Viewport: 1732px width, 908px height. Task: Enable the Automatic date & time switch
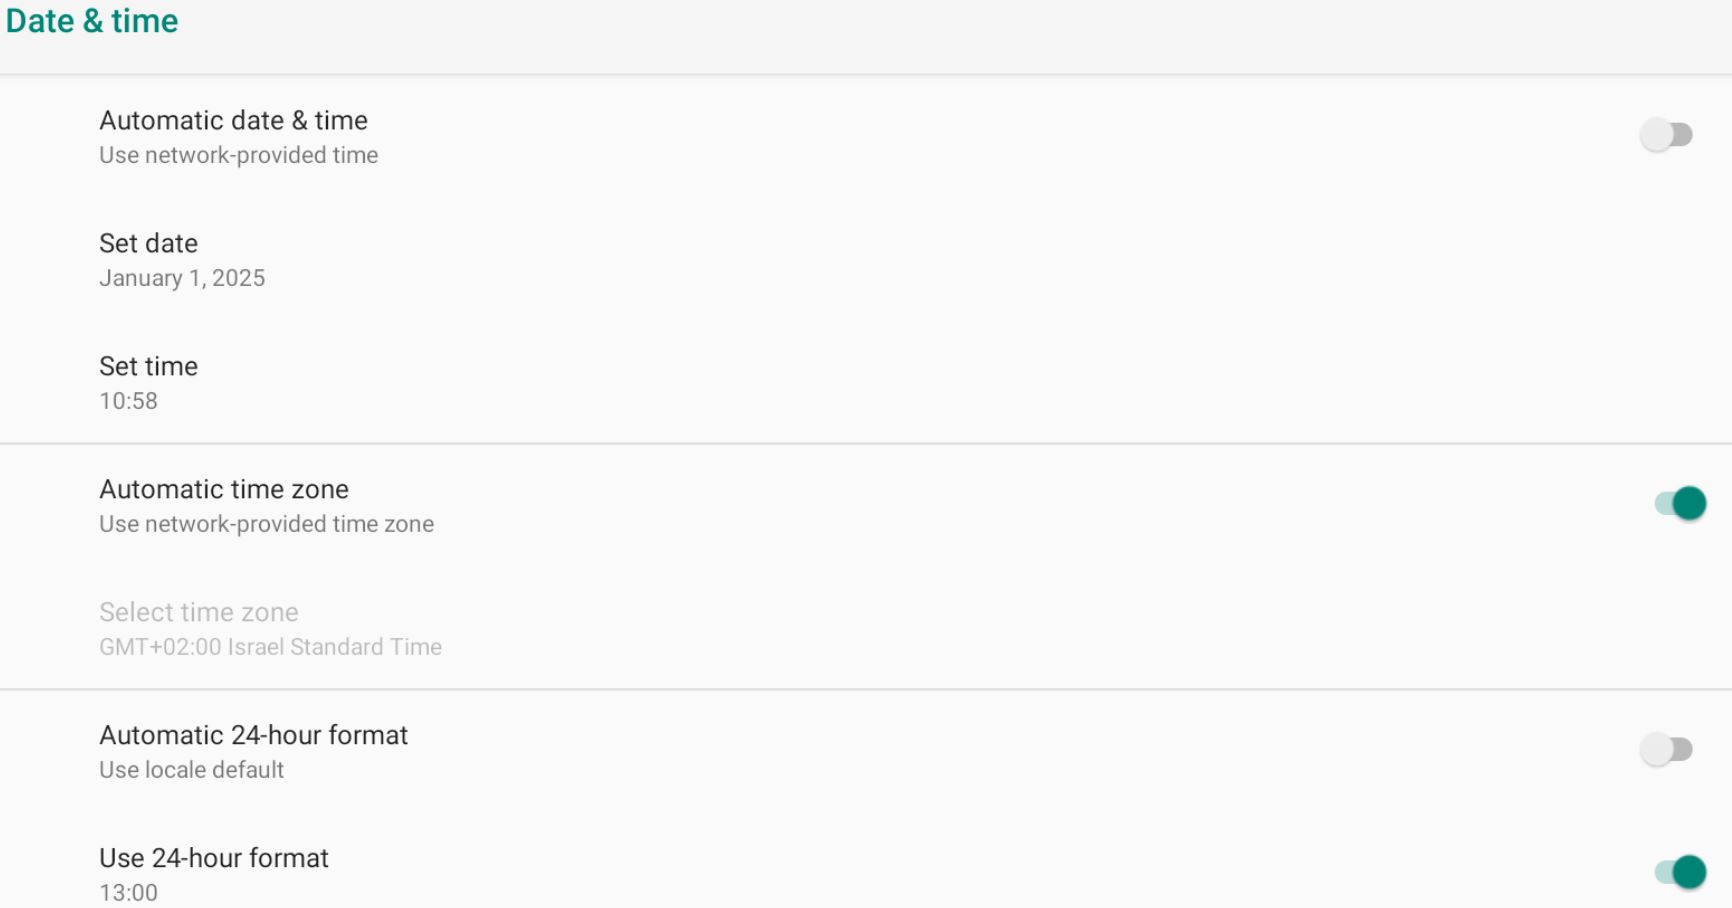coord(1666,134)
